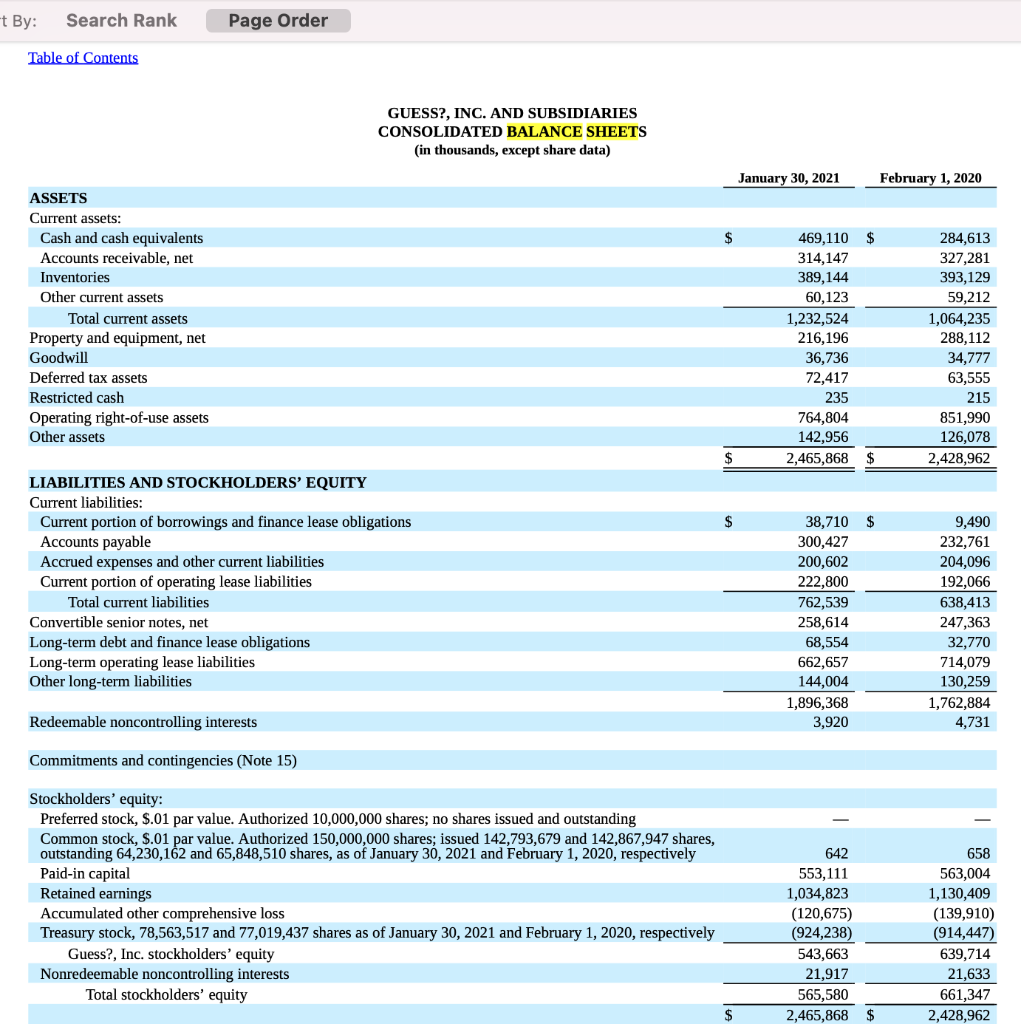Select the Page Order sorting option
The image size is (1021, 1024).
tap(277, 20)
